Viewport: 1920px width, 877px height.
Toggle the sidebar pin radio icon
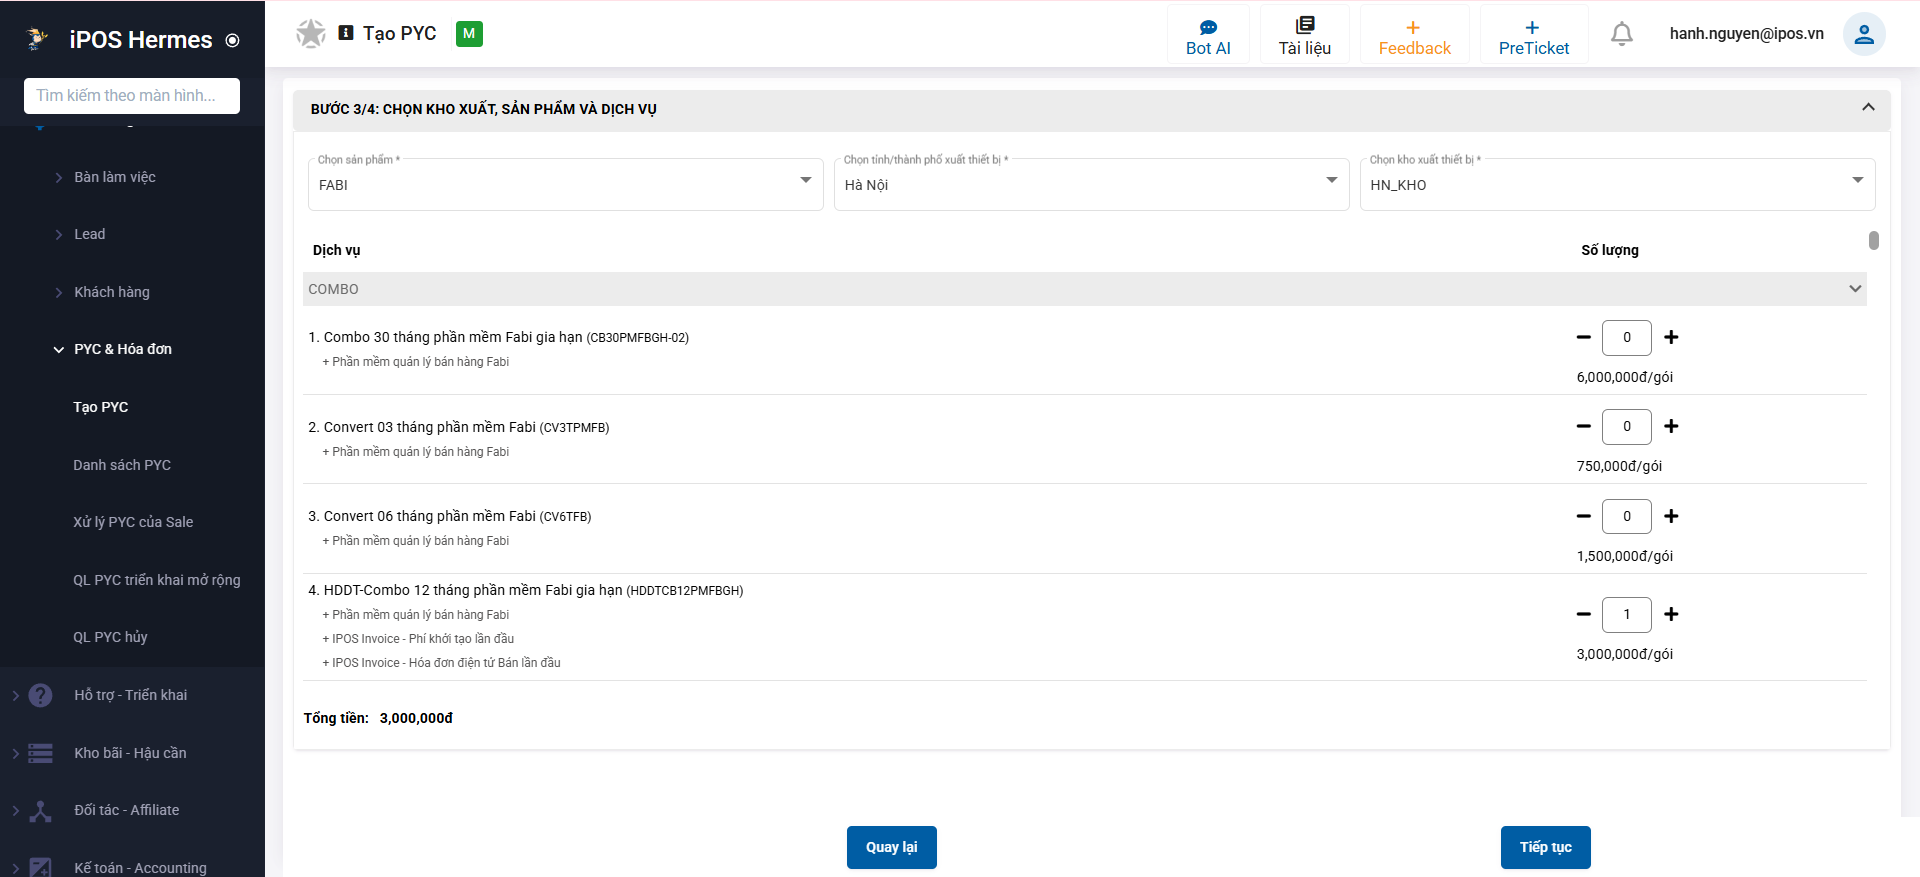233,41
